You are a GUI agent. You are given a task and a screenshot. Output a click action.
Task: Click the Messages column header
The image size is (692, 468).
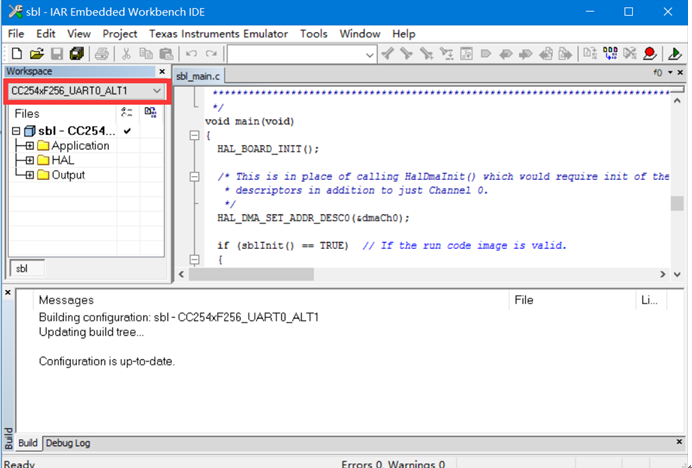[x=271, y=300]
